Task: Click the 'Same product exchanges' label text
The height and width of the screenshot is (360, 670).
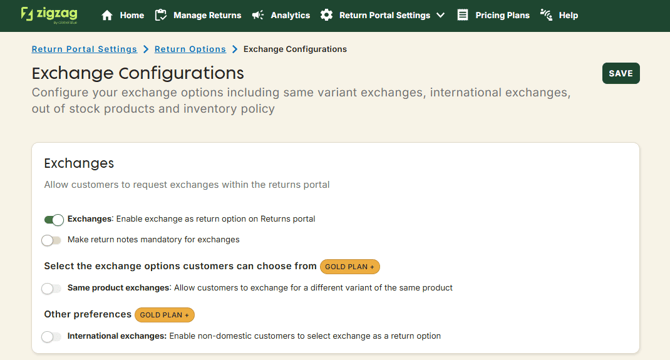Action: point(118,288)
